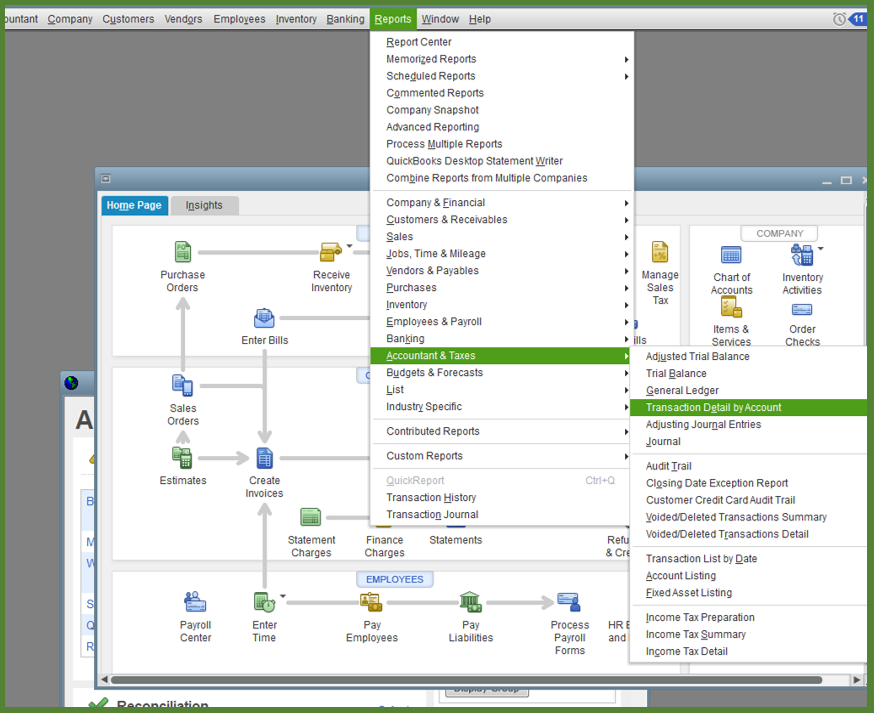The width and height of the screenshot is (874, 713).
Task: Open the Reports menu
Action: 392,19
